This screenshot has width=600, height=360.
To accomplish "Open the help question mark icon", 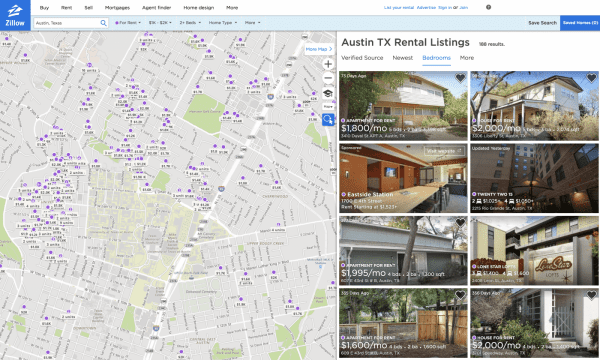I will pos(489,7).
